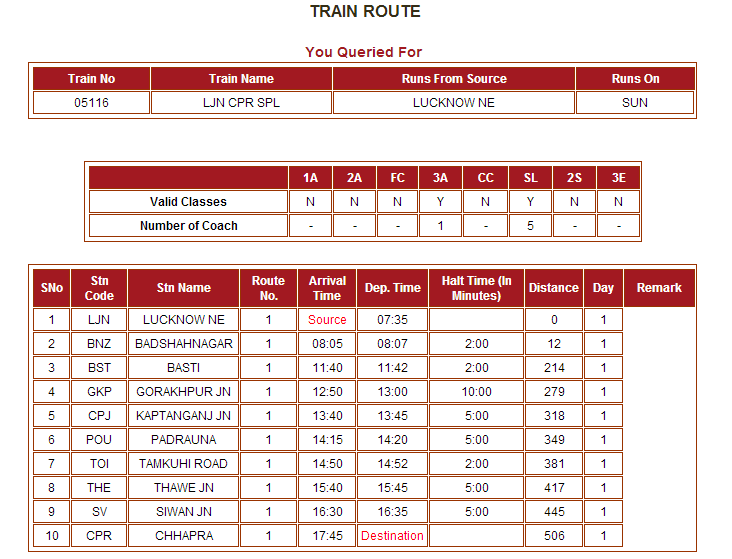The height and width of the screenshot is (559, 732).
Task: Click the FC class header
Action: click(397, 178)
